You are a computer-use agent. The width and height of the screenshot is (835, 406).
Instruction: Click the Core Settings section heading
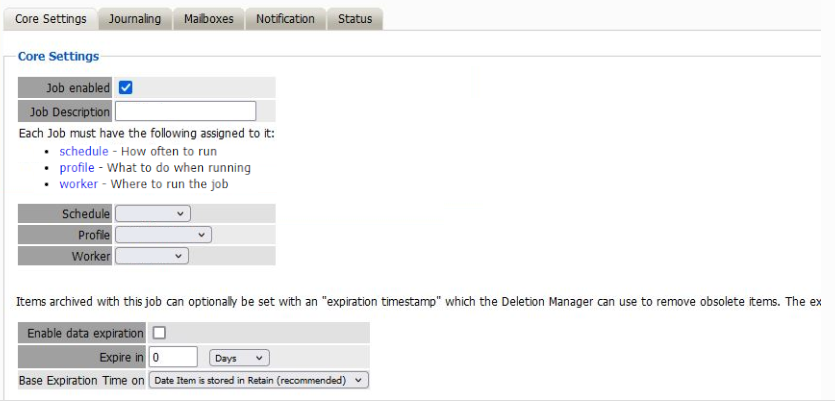tap(58, 56)
